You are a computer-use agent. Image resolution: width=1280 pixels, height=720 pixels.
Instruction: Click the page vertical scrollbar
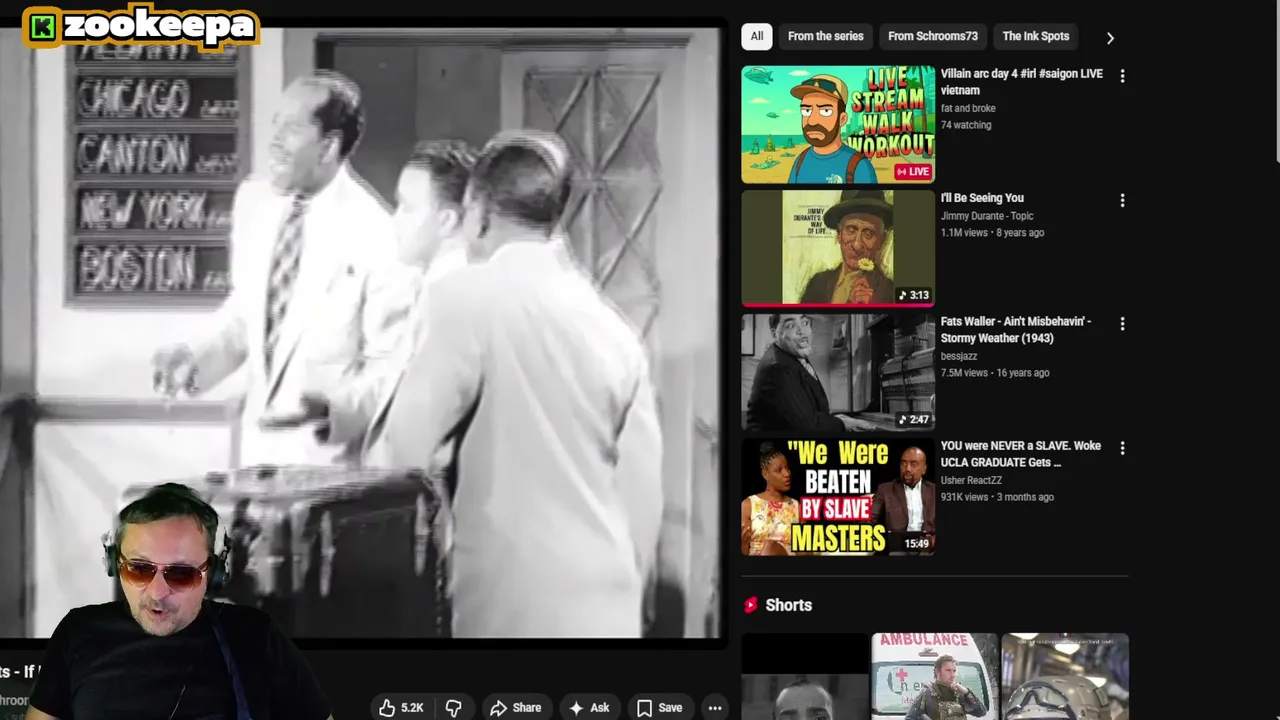click(1275, 80)
